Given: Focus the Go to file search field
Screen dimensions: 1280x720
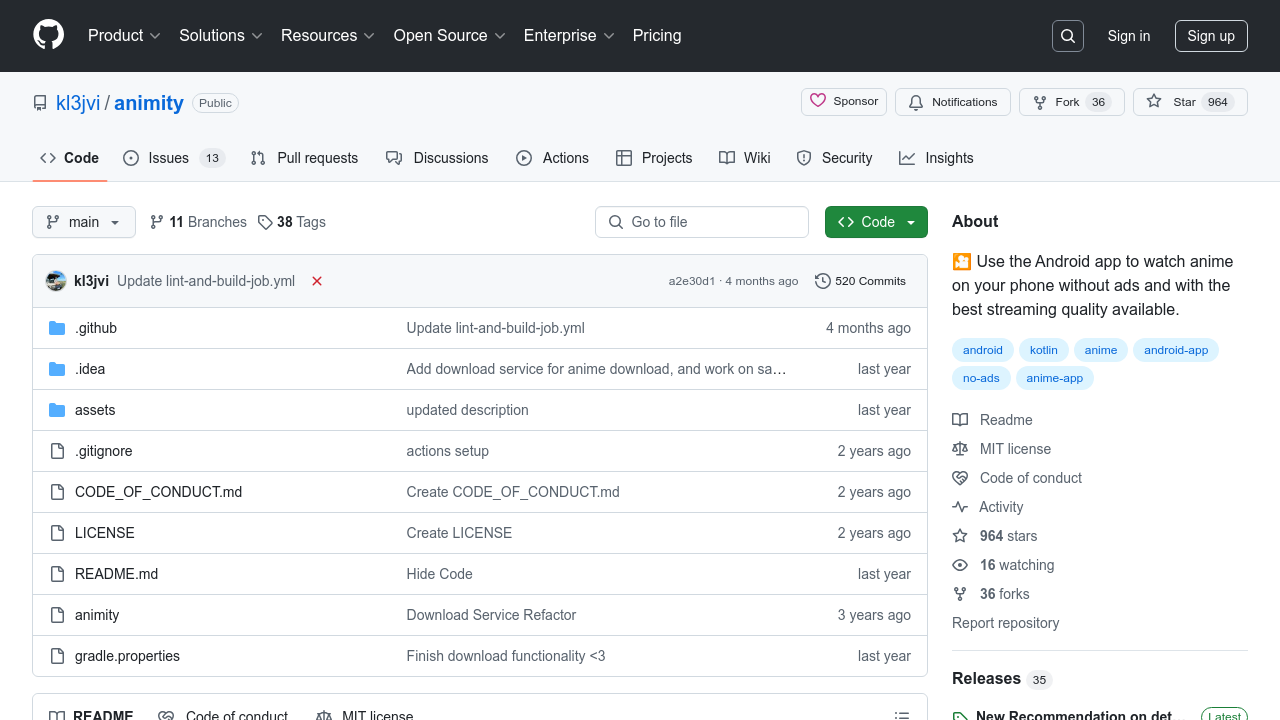Looking at the screenshot, I should 702,222.
